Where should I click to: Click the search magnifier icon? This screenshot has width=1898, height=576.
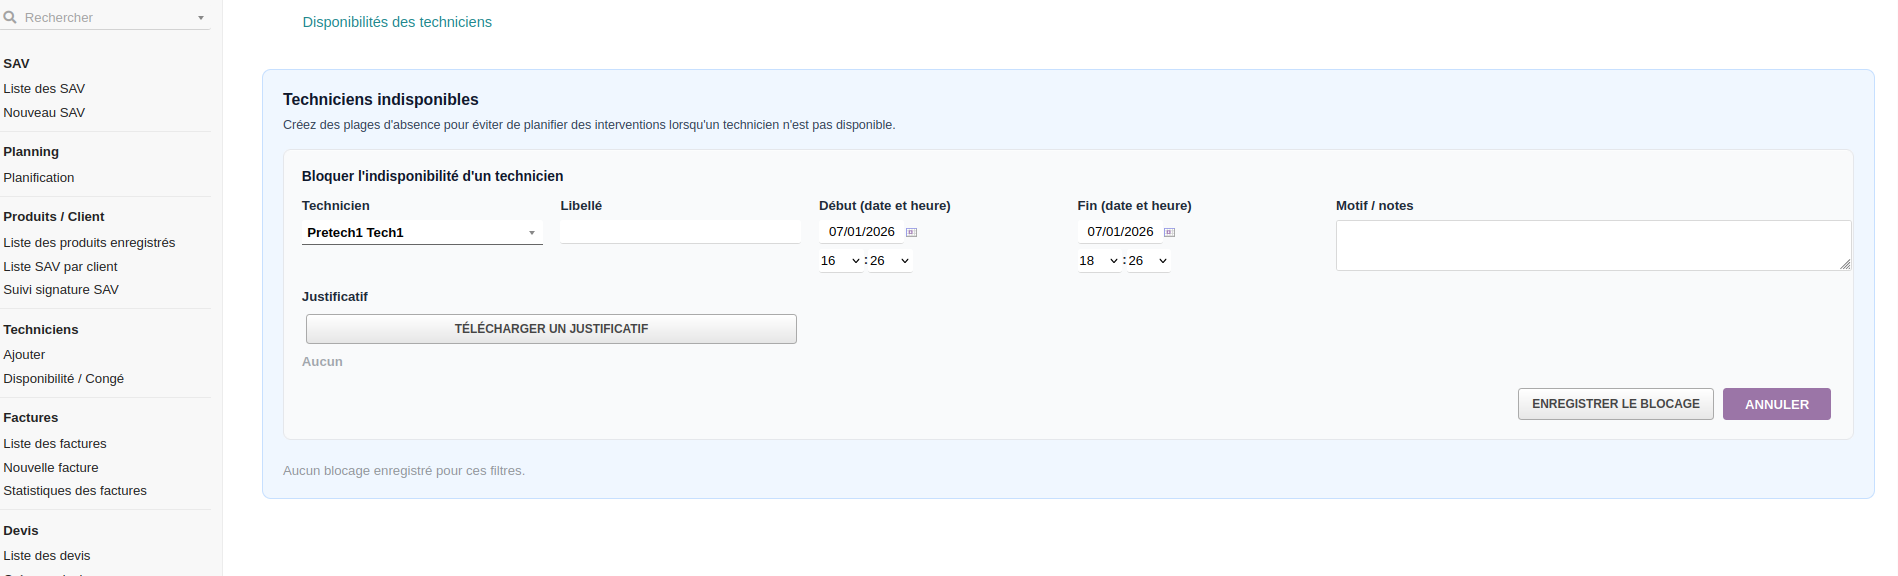pyautogui.click(x=10, y=17)
